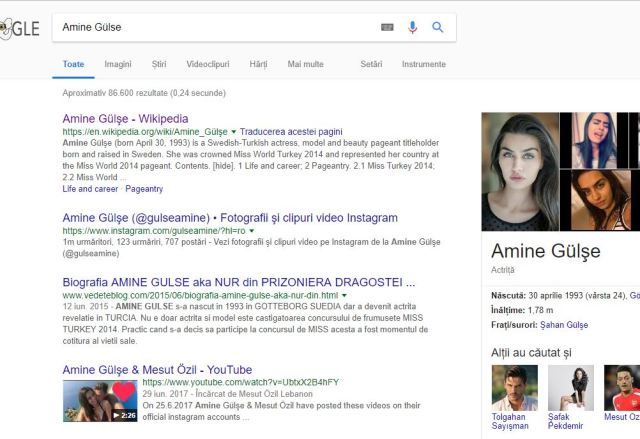This screenshot has width=640, height=439.
Task: Click 'Născută: 30 aprilie 1993' text
Action: pos(538,295)
